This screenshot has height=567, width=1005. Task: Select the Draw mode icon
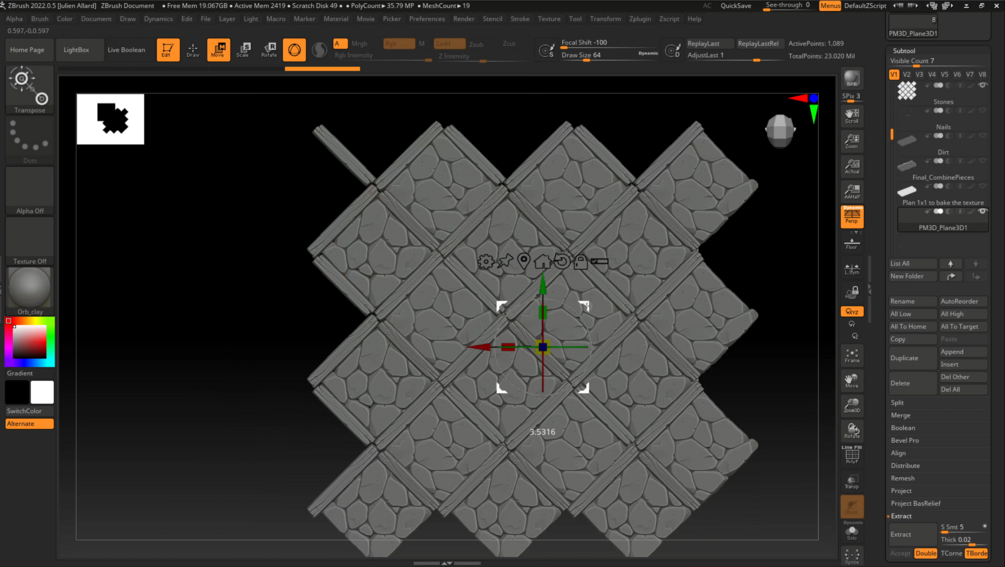tap(193, 49)
